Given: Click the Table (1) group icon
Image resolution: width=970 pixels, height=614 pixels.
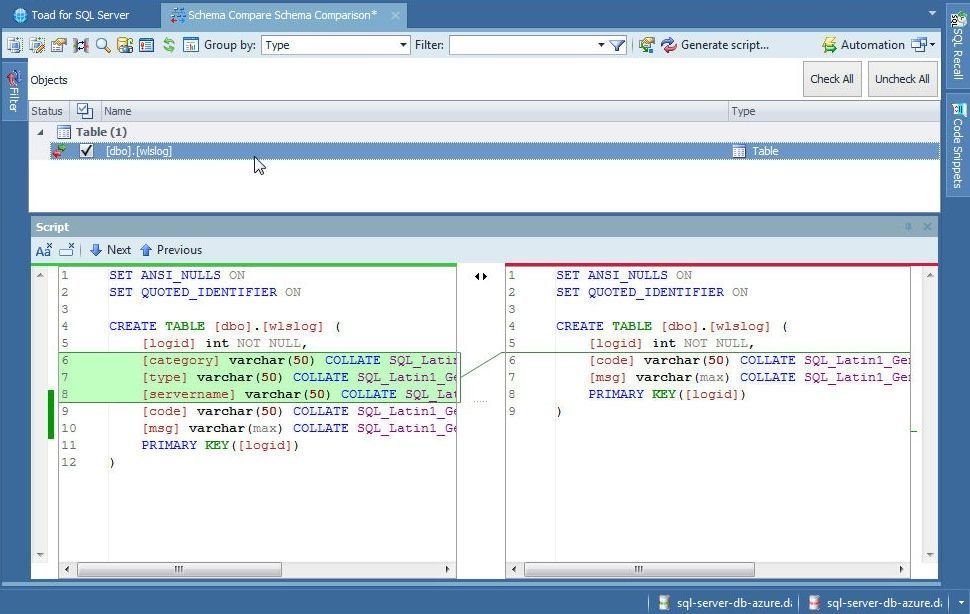Looking at the screenshot, I should (x=64, y=132).
